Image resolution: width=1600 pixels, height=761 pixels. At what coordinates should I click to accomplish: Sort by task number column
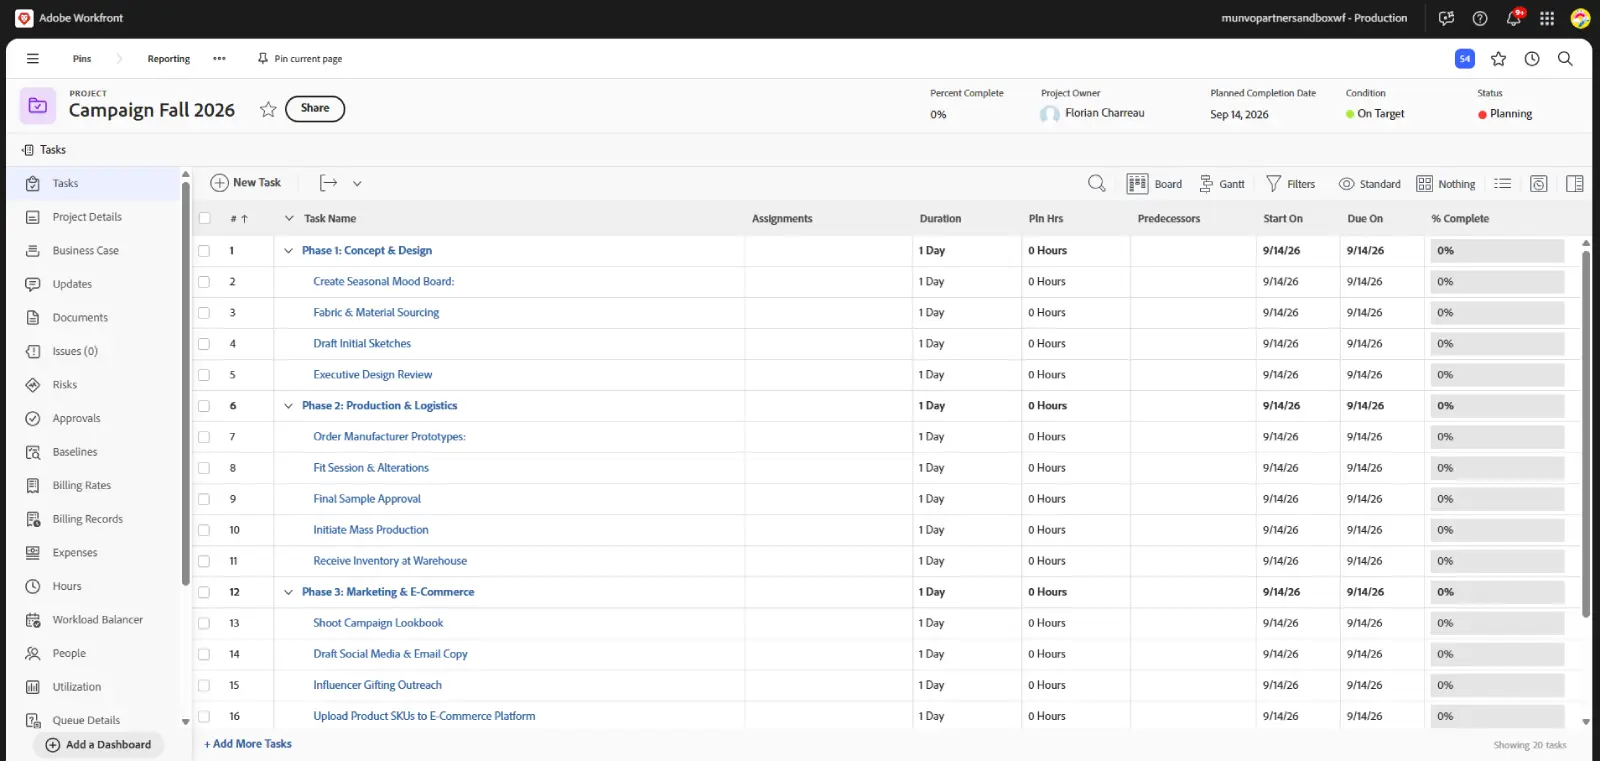click(x=238, y=218)
